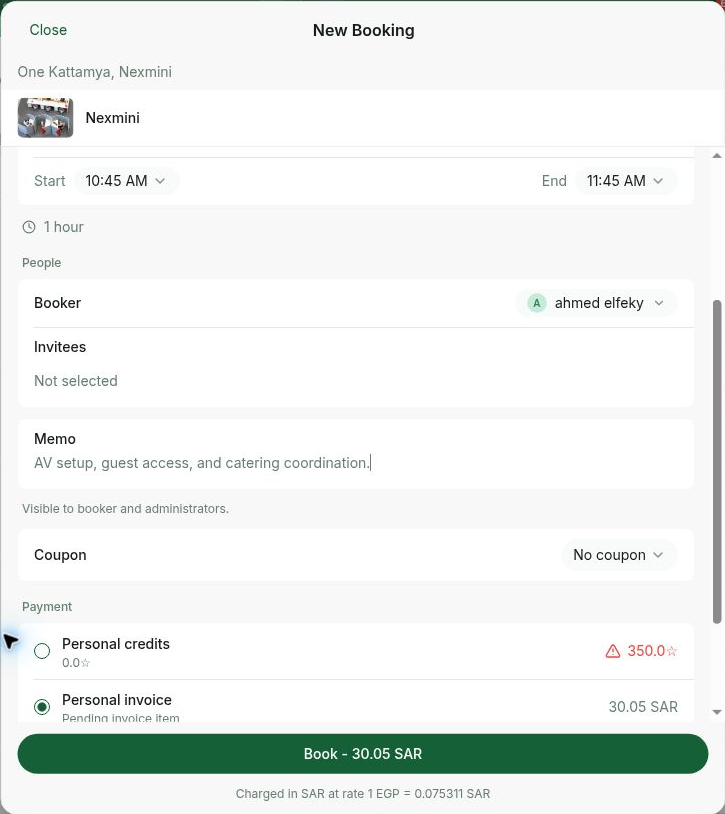Image resolution: width=725 pixels, height=814 pixels.
Task: Close the New Booking dialog
Action: pyautogui.click(x=48, y=30)
